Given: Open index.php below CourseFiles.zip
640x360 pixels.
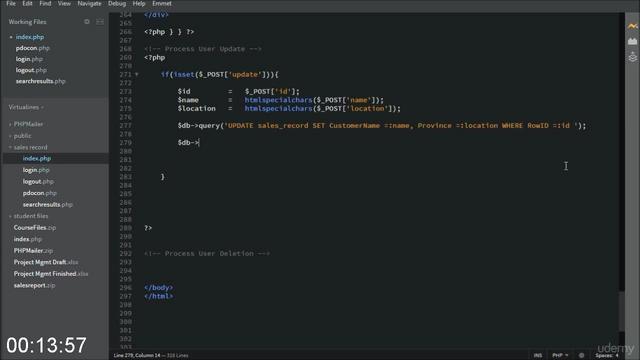Looking at the screenshot, I should (27, 239).
